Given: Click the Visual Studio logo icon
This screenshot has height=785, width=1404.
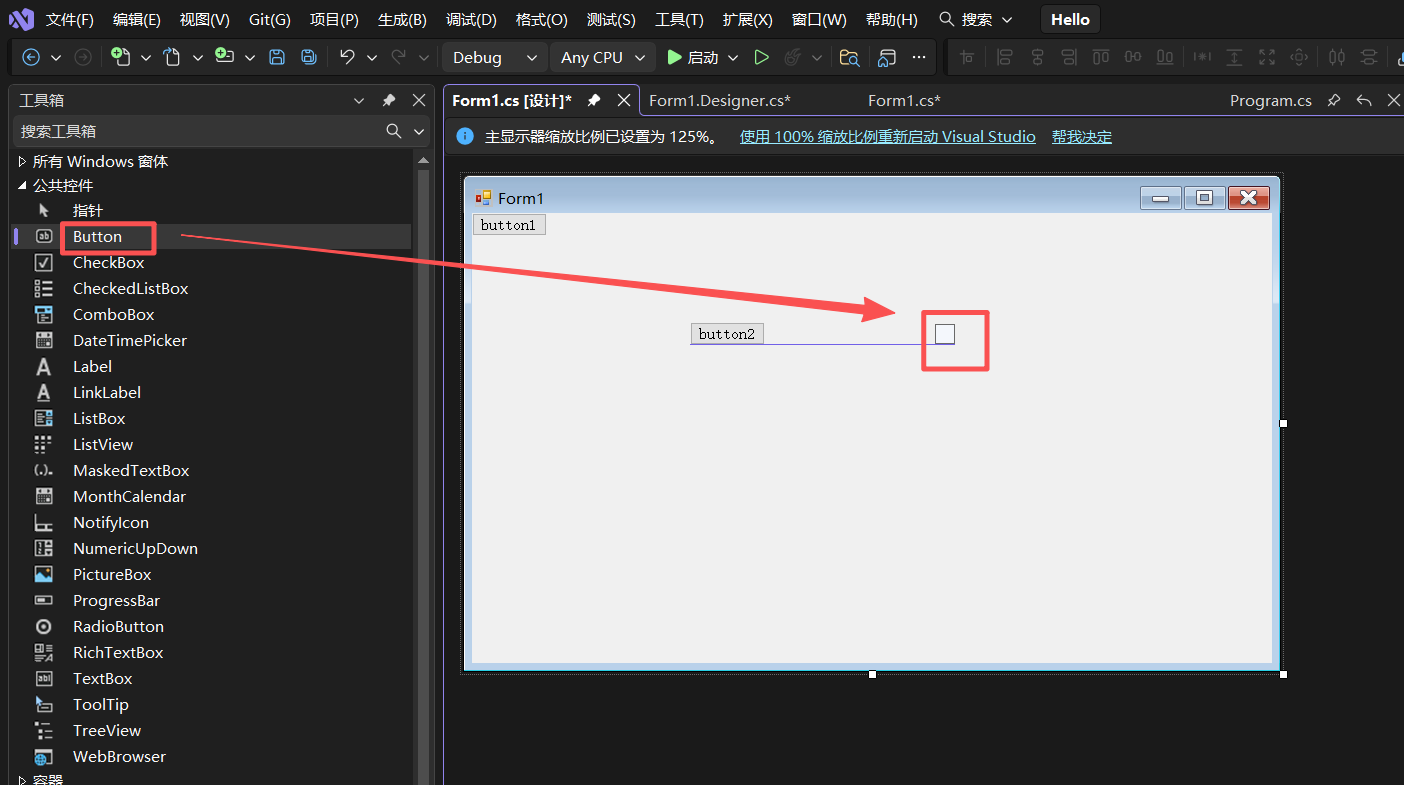Looking at the screenshot, I should click(21, 19).
